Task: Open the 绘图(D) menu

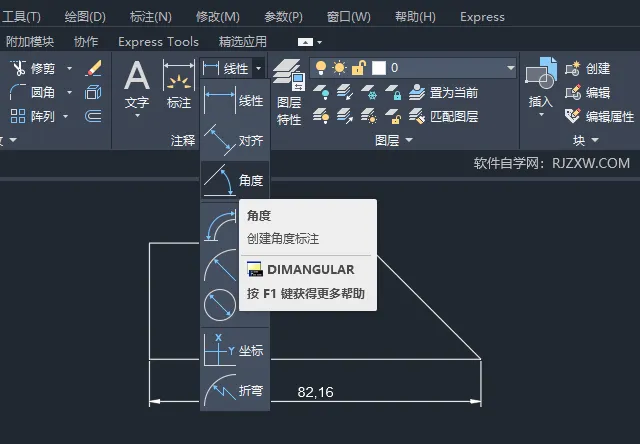Action: tap(85, 17)
